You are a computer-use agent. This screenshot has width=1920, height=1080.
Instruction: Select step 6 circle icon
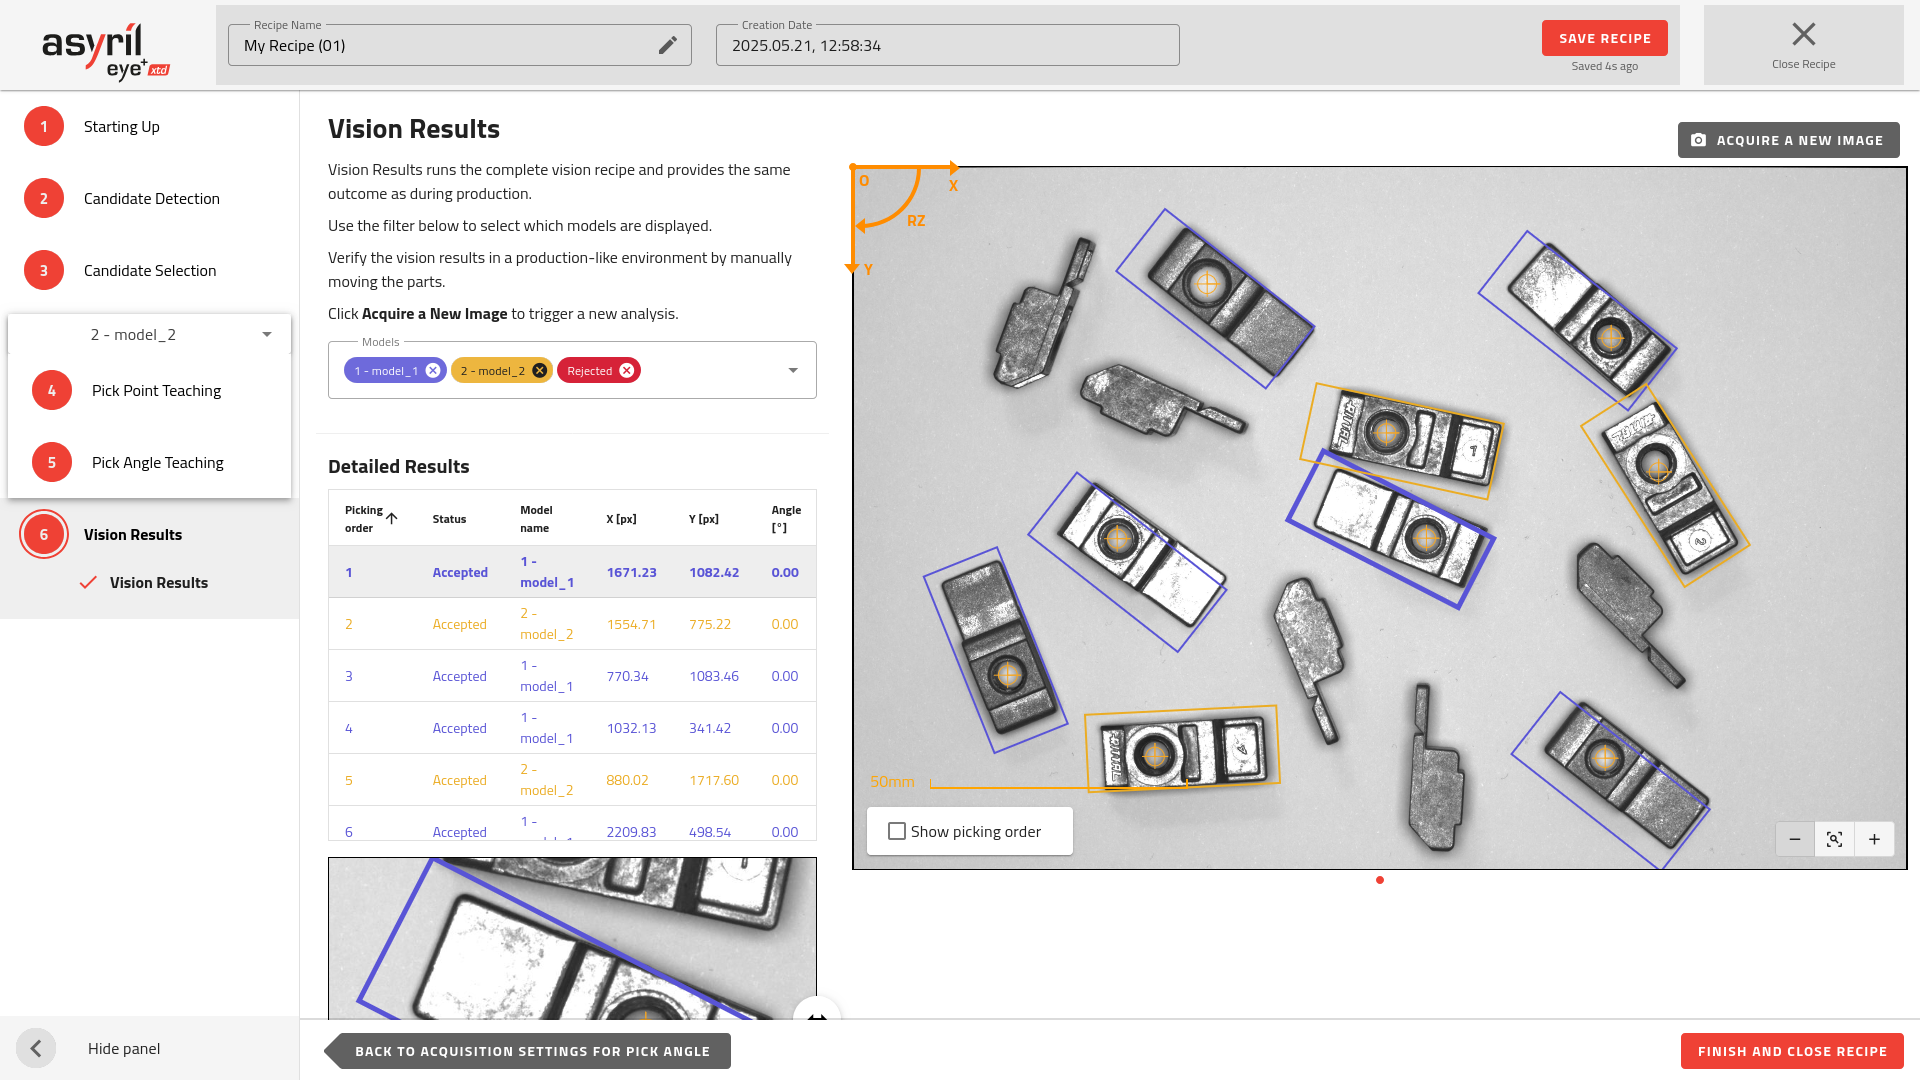(x=44, y=535)
